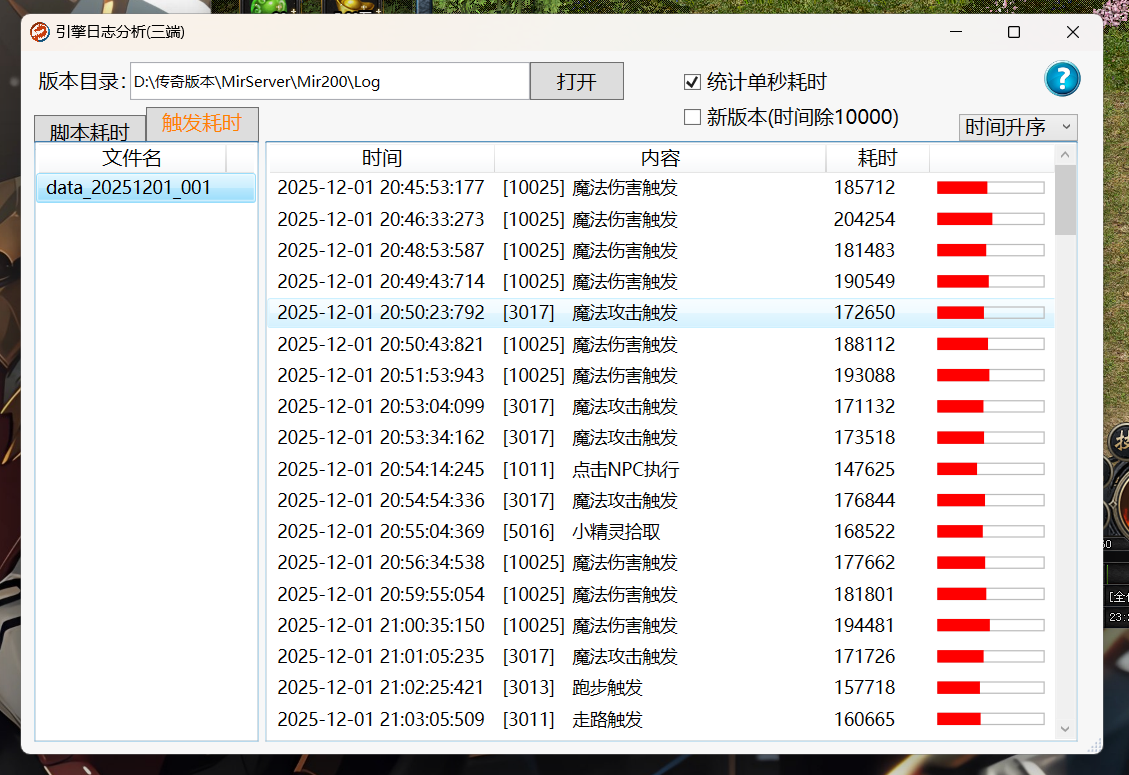This screenshot has height=775, width=1129.
Task: Select file data_20251201_001 in the list
Action: pos(145,188)
